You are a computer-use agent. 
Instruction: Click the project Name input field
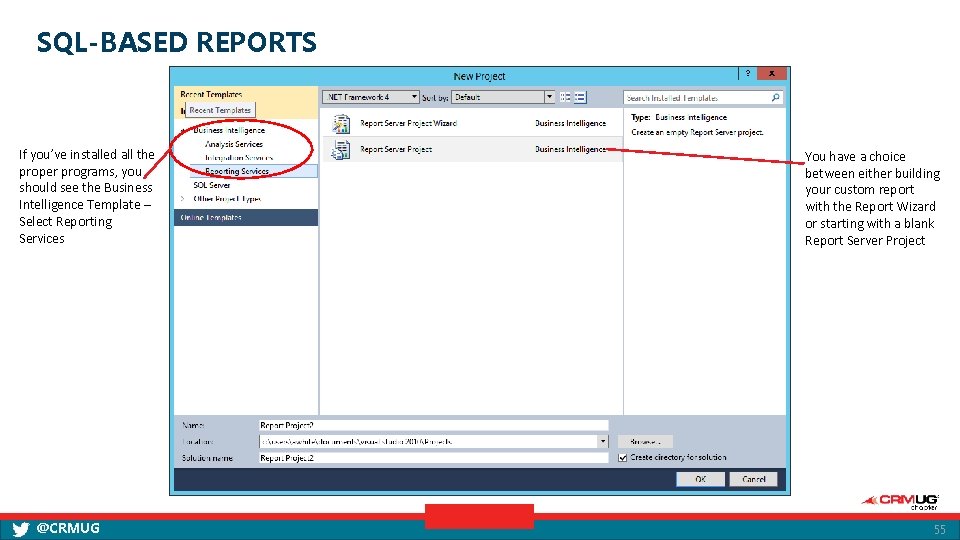(x=433, y=425)
